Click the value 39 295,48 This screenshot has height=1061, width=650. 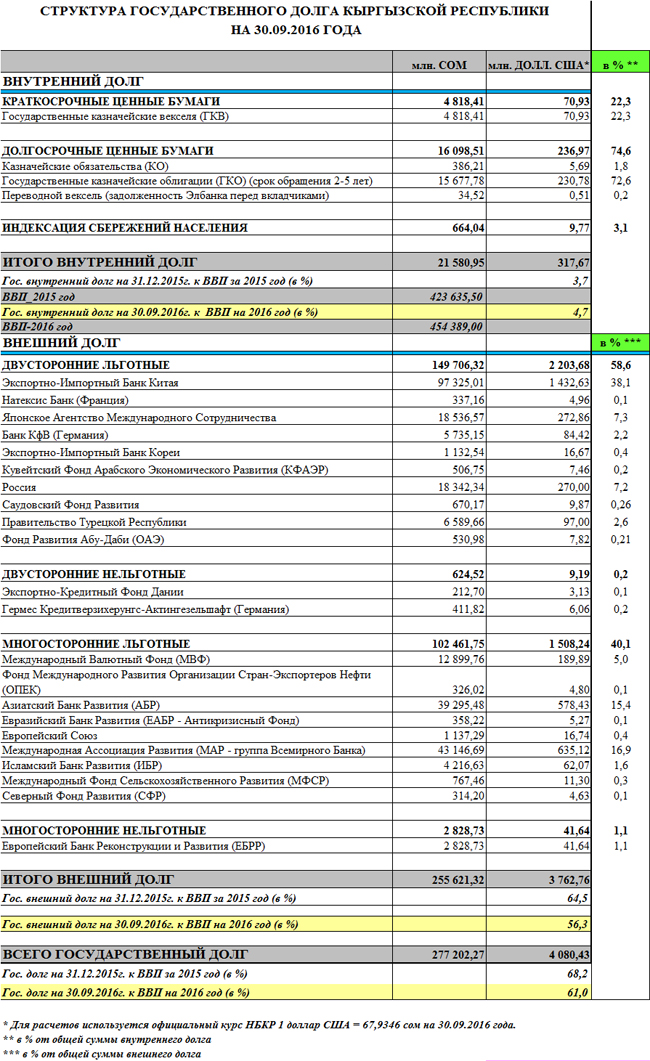click(x=461, y=705)
